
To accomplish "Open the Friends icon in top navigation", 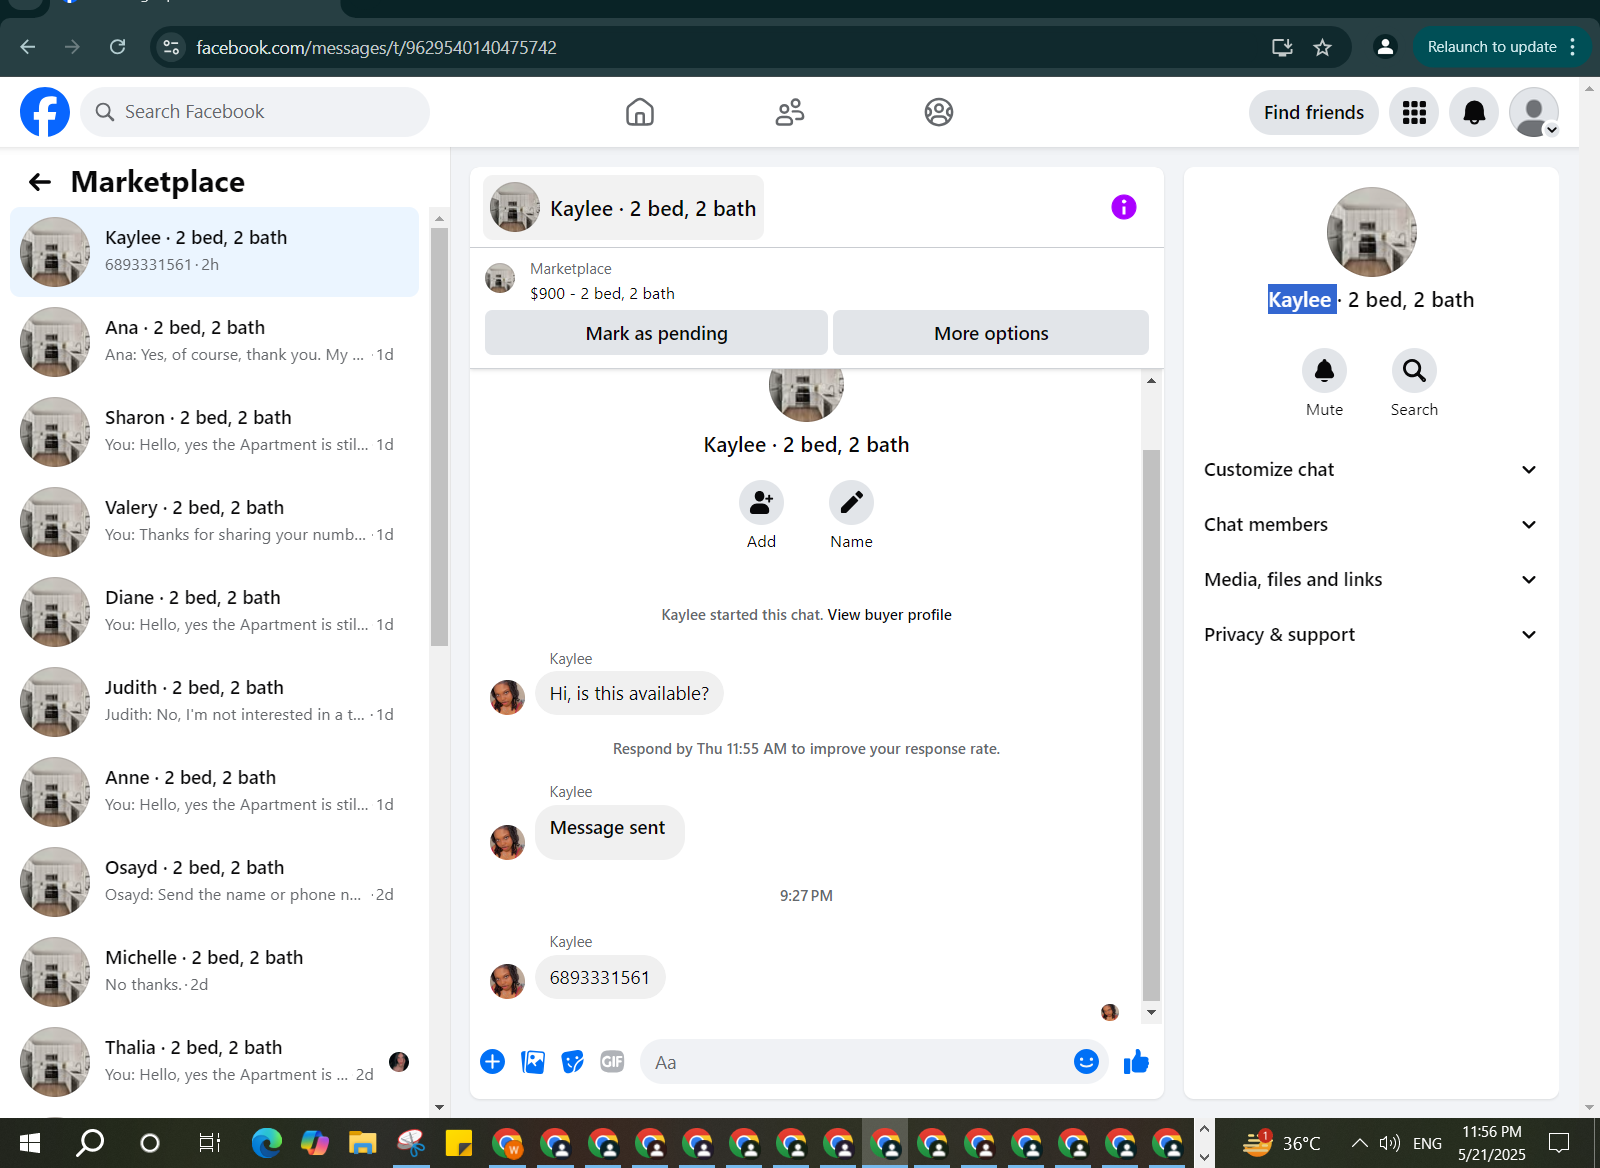I will coord(790,112).
